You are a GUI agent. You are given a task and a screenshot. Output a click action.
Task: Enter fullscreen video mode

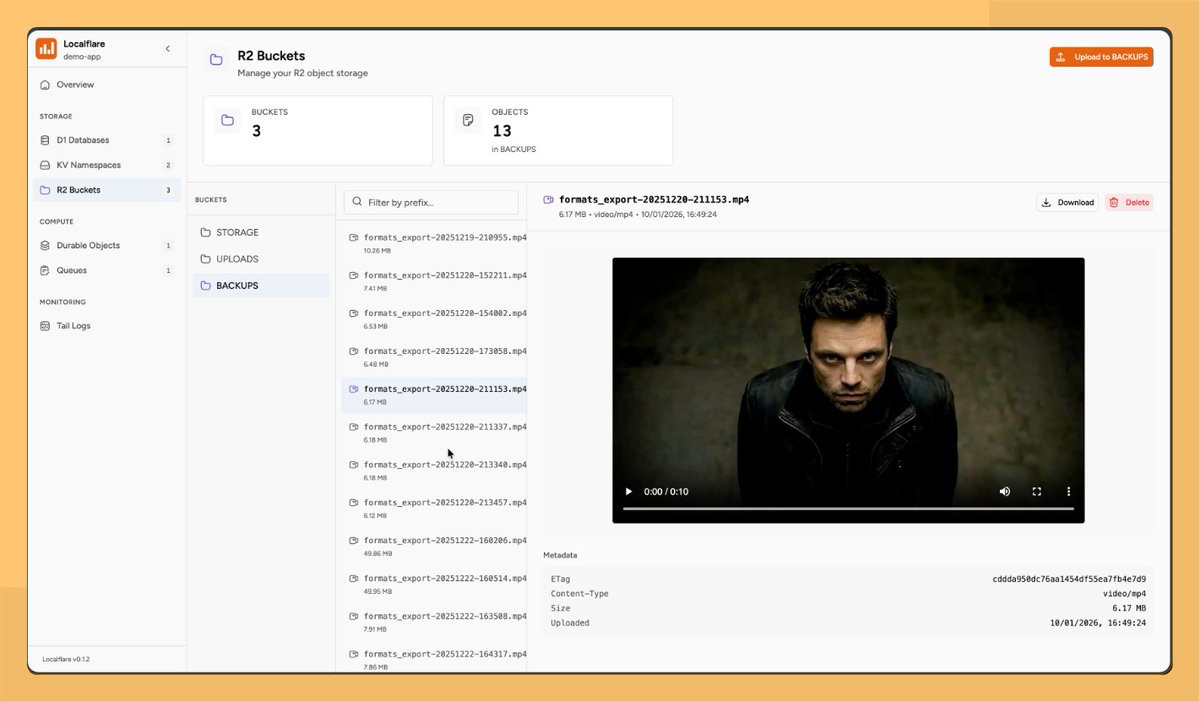click(1037, 492)
